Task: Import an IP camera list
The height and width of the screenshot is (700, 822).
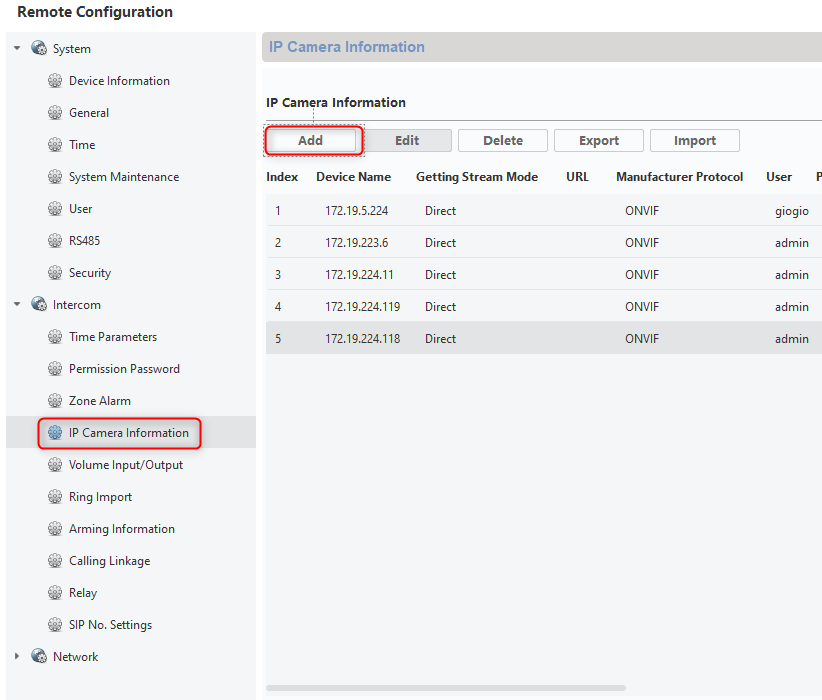Action: 695,141
